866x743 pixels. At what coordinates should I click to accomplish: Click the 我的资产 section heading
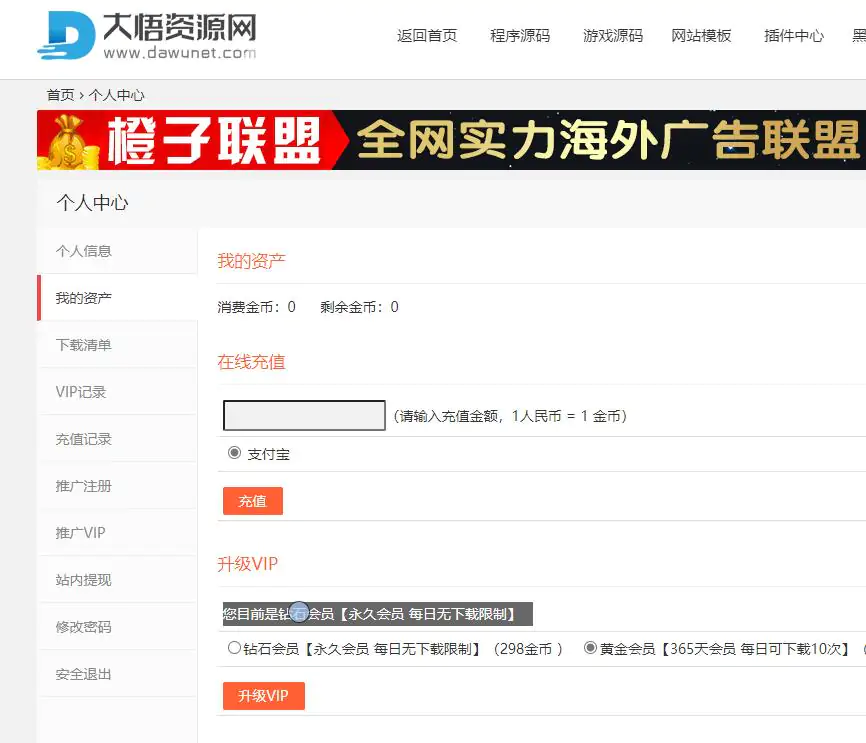[251, 261]
